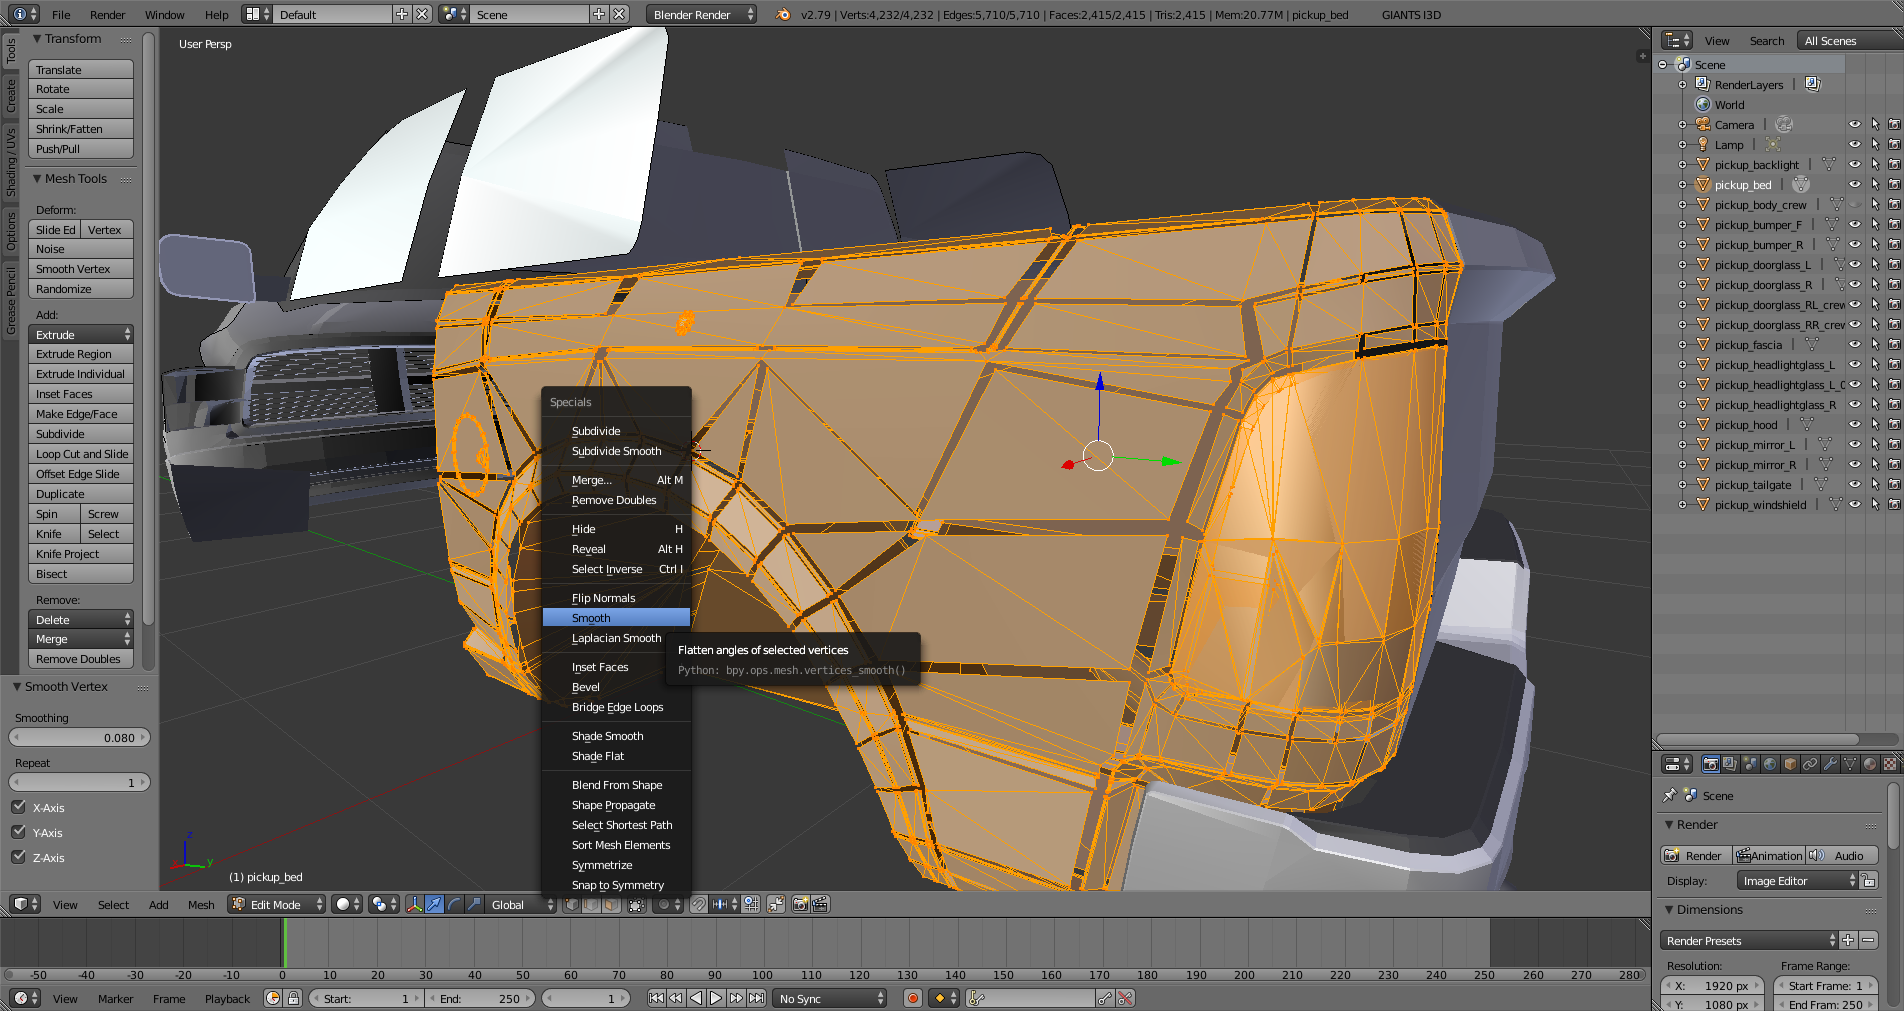Select Laplacian Smooth from Specials menu
1904x1011 pixels.
tap(616, 638)
